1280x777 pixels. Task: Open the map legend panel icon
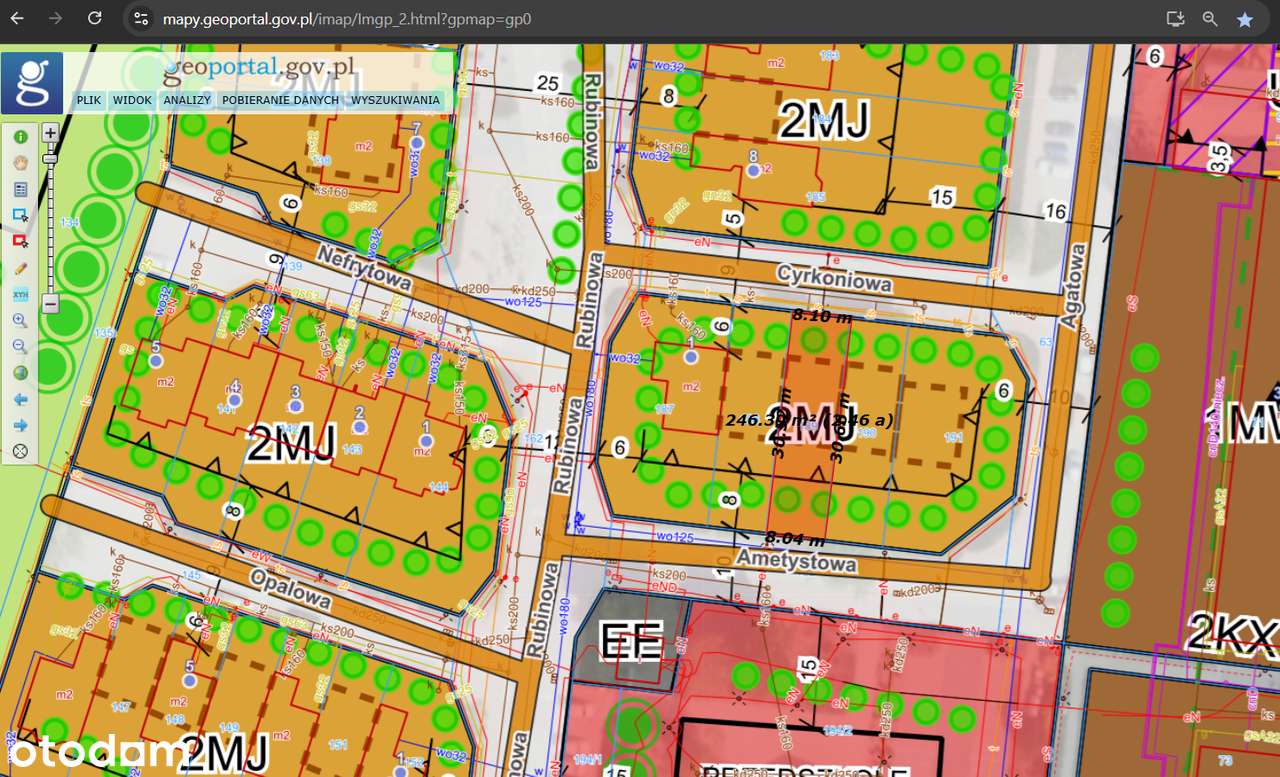(19, 187)
